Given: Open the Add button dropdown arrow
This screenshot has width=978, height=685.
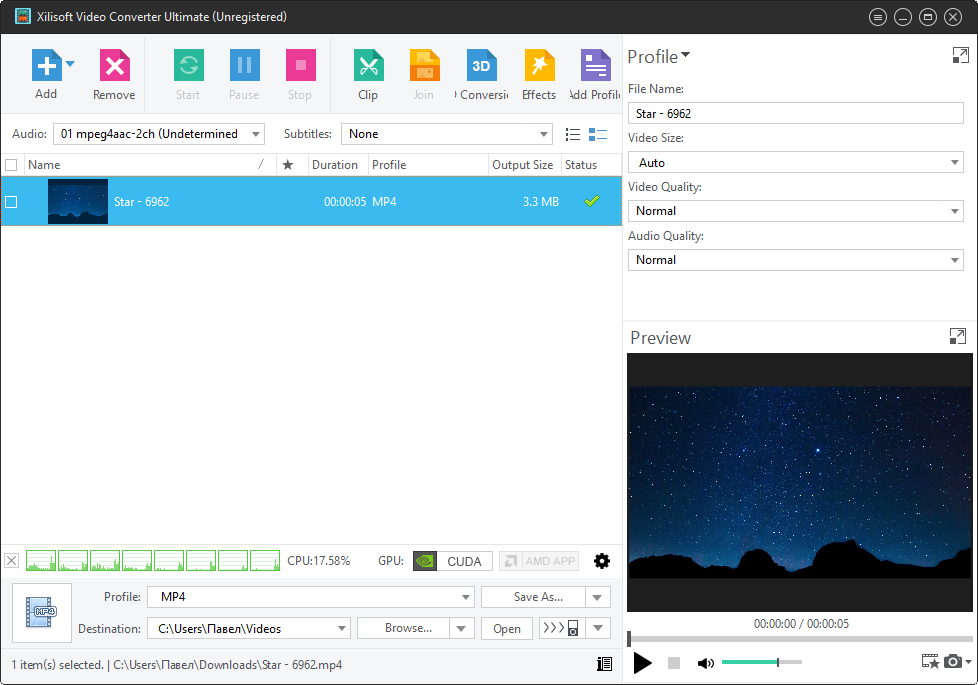Looking at the screenshot, I should click(x=70, y=63).
